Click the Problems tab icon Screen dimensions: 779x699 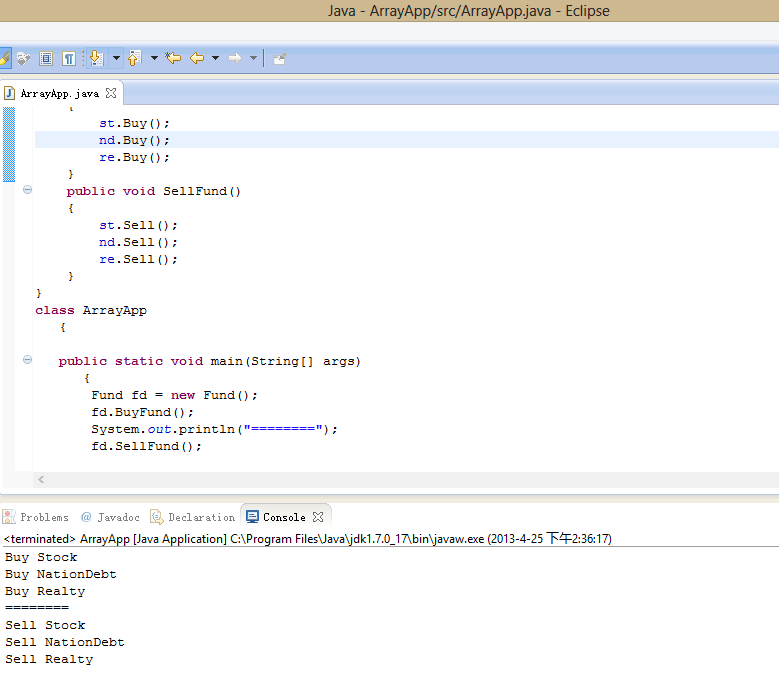point(9,517)
